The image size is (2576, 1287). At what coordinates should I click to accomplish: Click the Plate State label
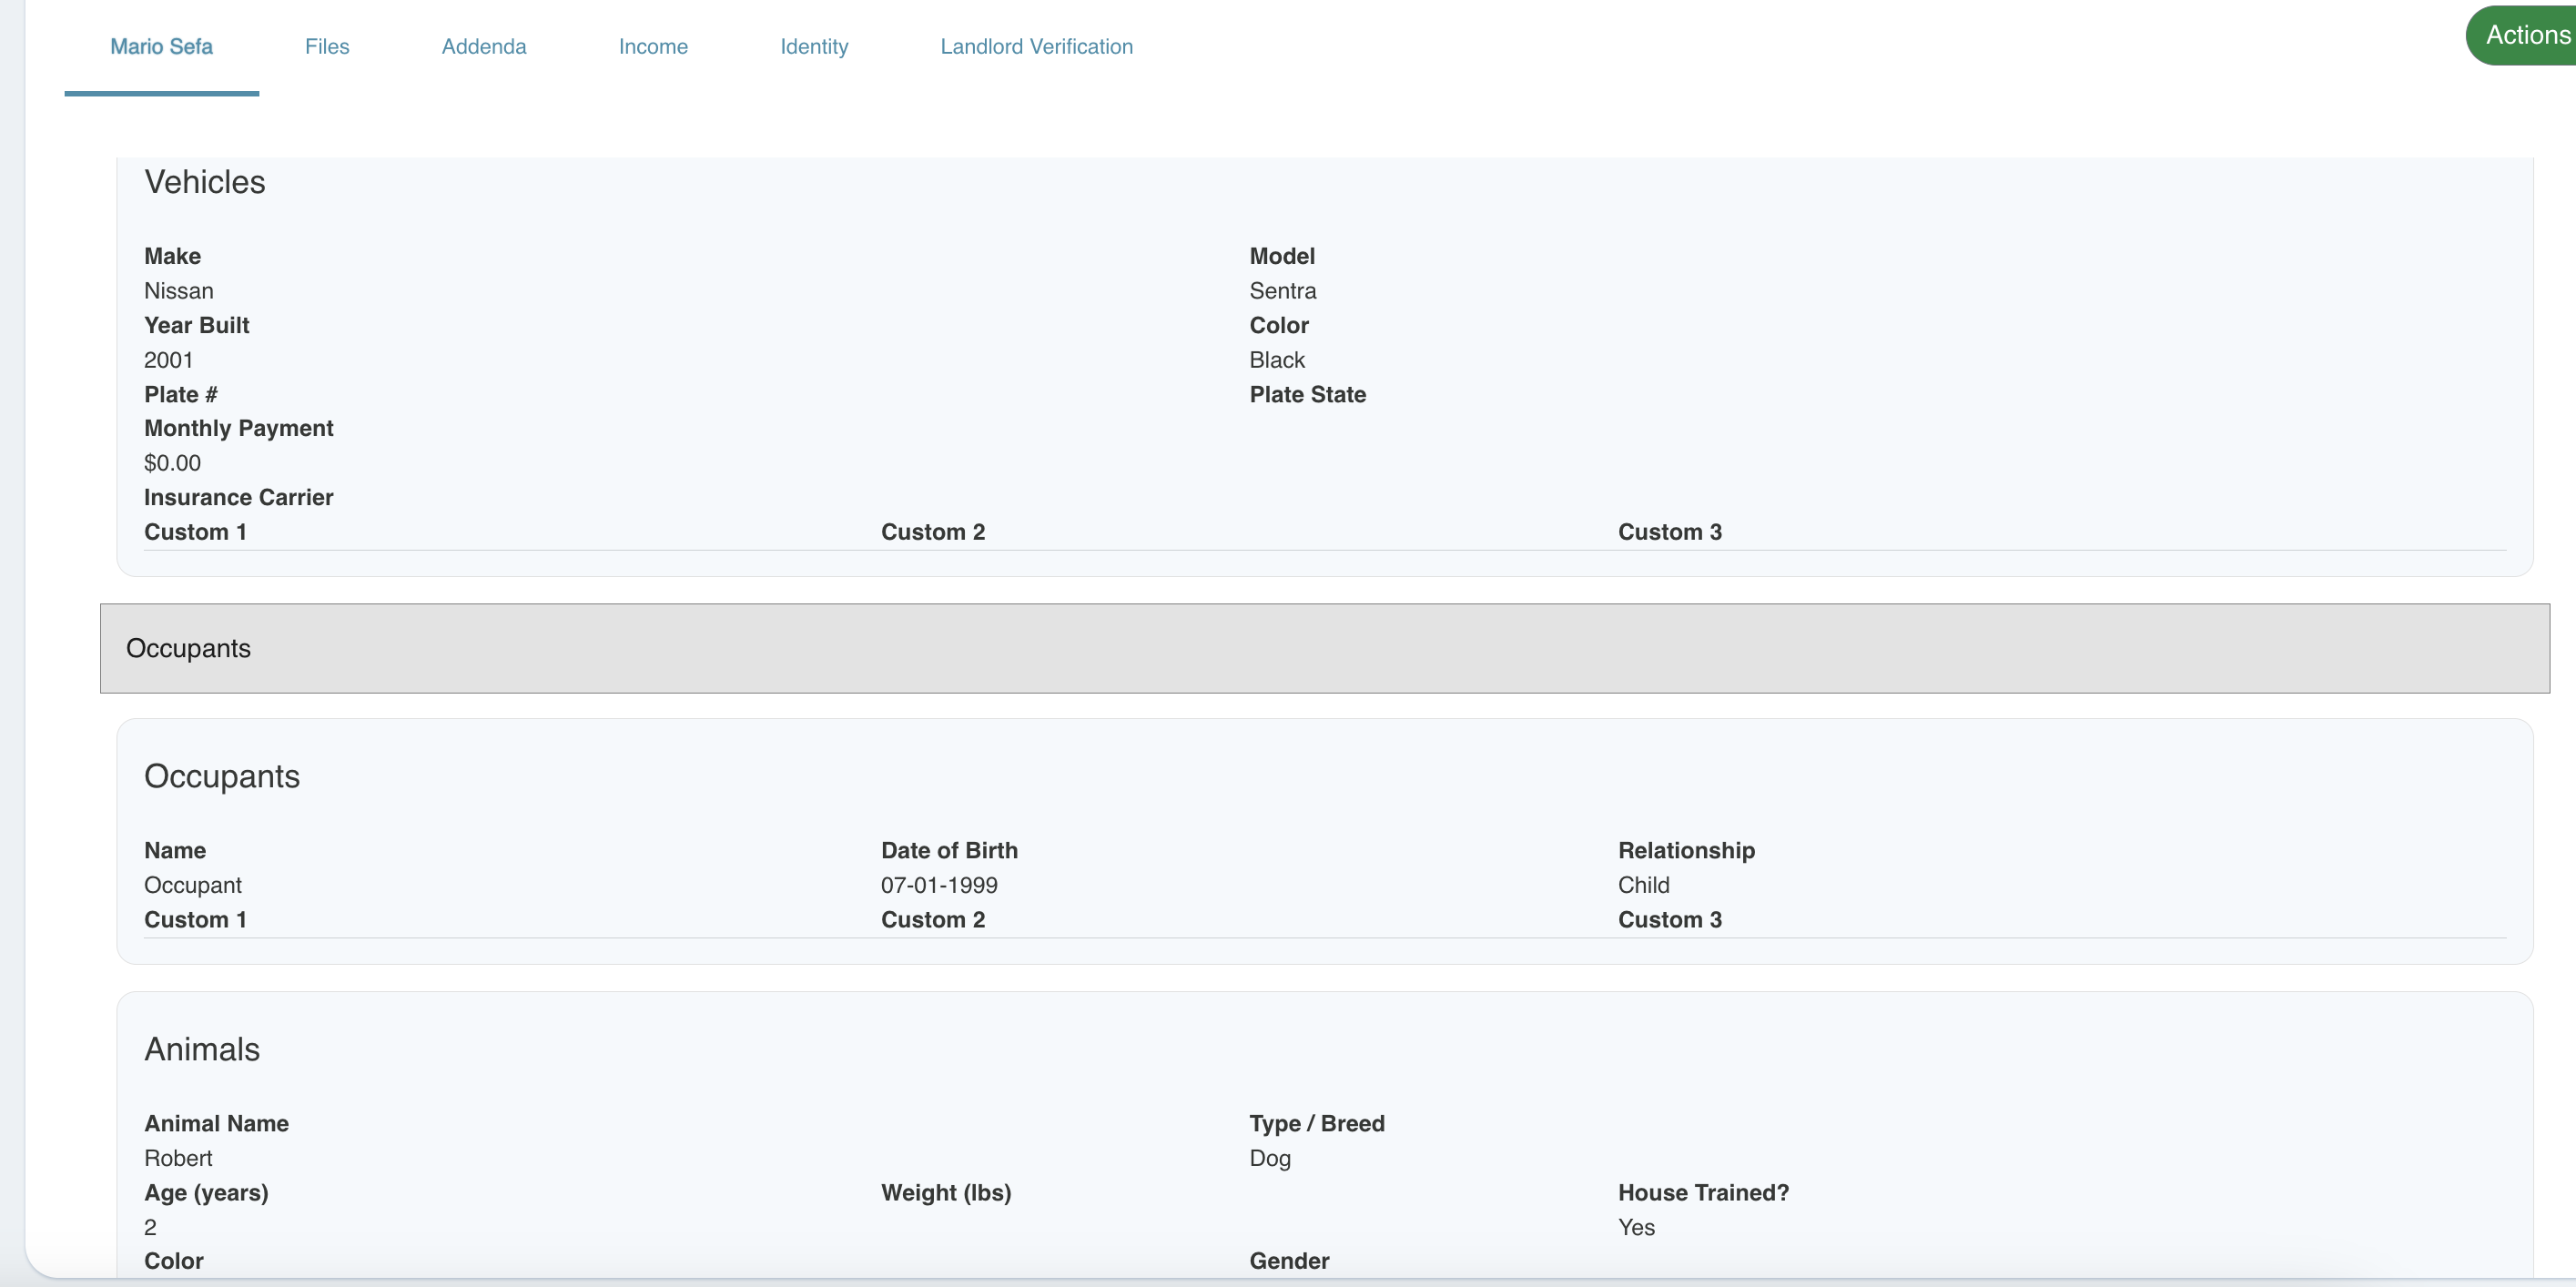coord(1307,394)
